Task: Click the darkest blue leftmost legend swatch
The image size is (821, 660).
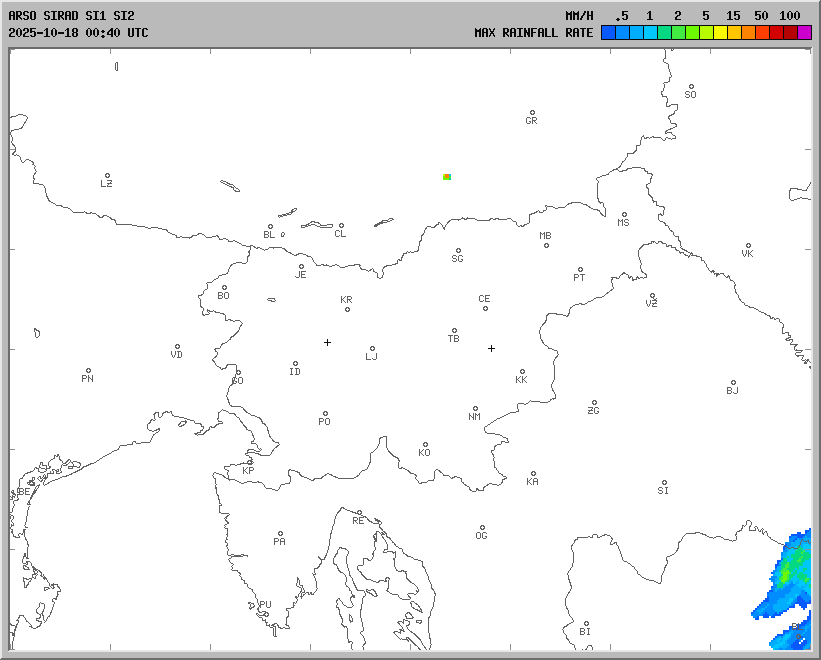Action: 608,32
